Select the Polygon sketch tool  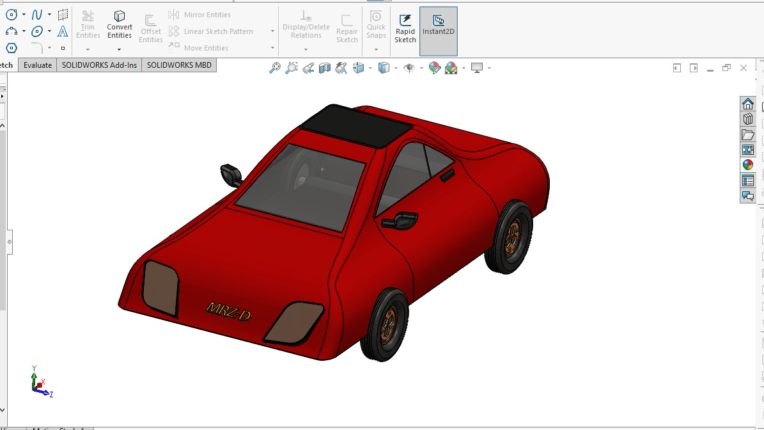pyautogui.click(x=11, y=48)
